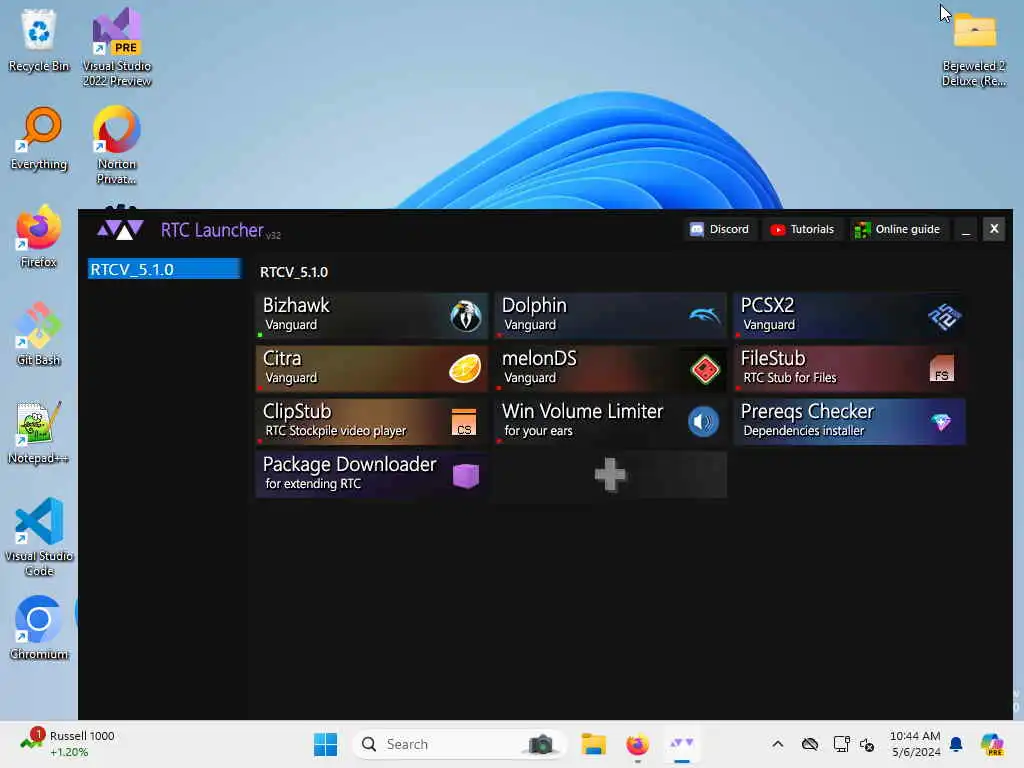Viewport: 1024px width, 768px height.
Task: Run Prereqs Checker via diamond icon
Action: pyautogui.click(x=941, y=423)
